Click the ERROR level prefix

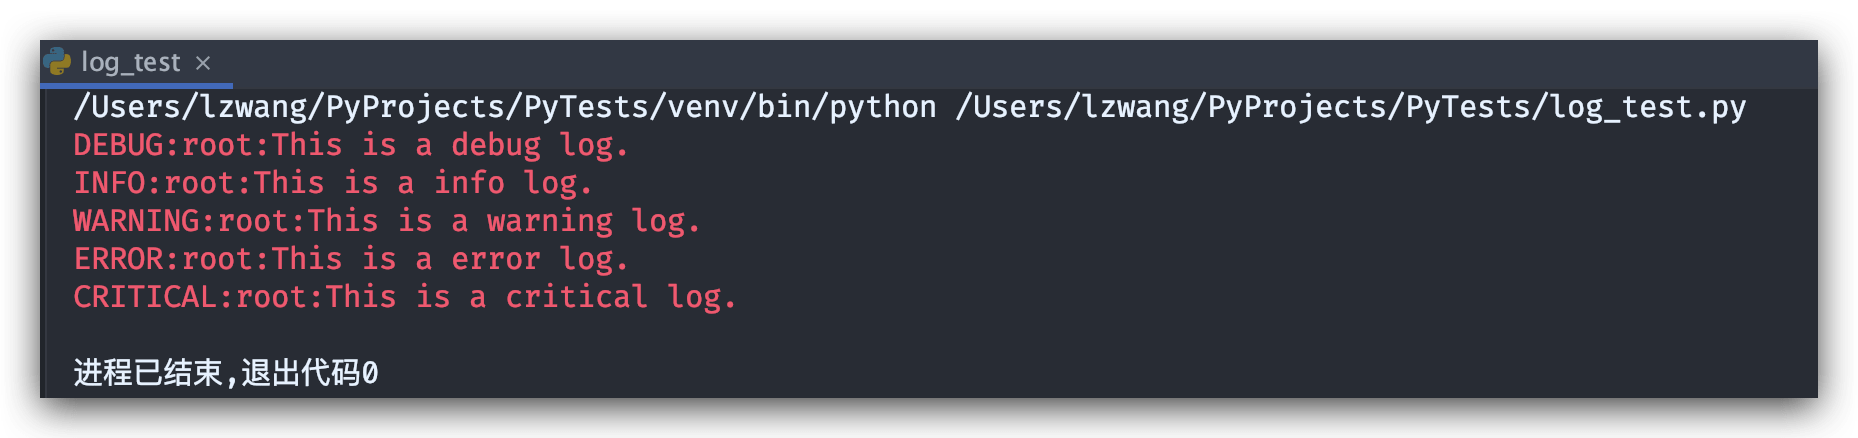(118, 259)
